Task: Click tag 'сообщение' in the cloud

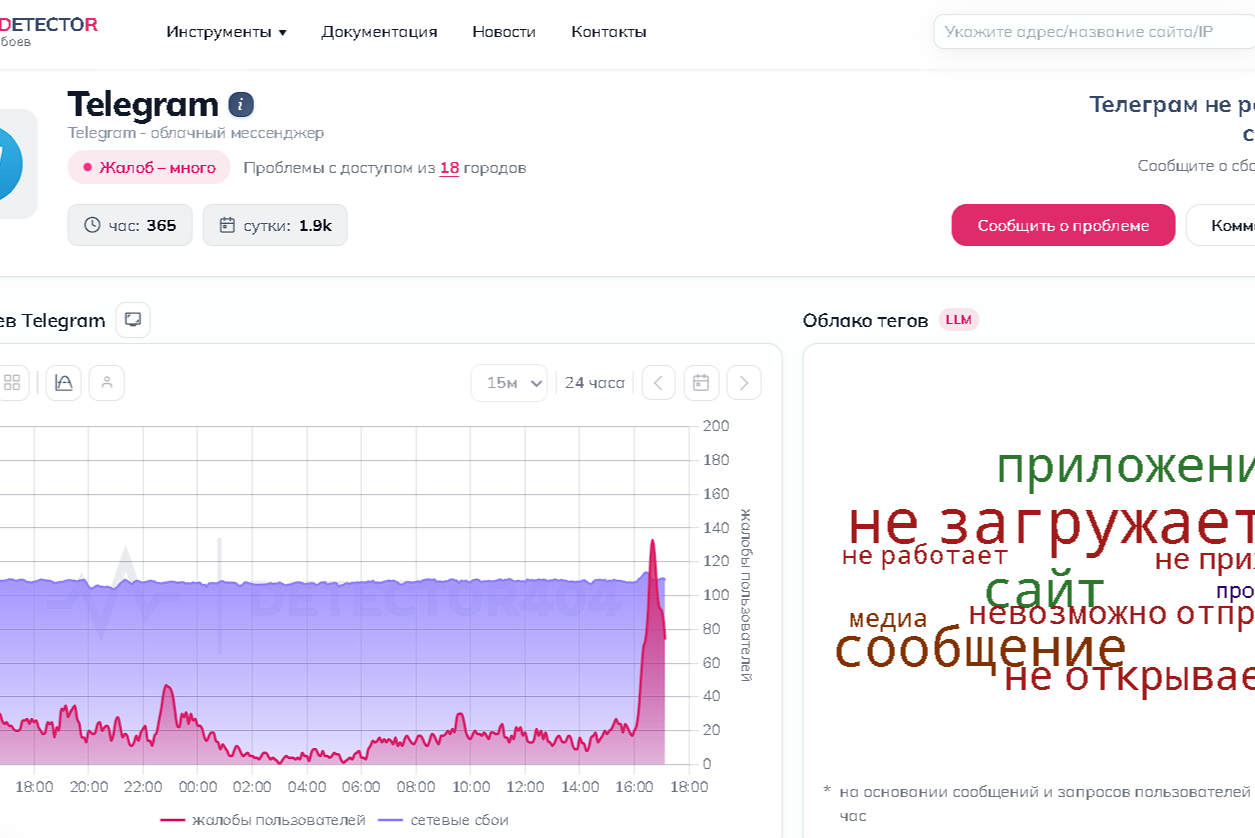Action: point(981,648)
